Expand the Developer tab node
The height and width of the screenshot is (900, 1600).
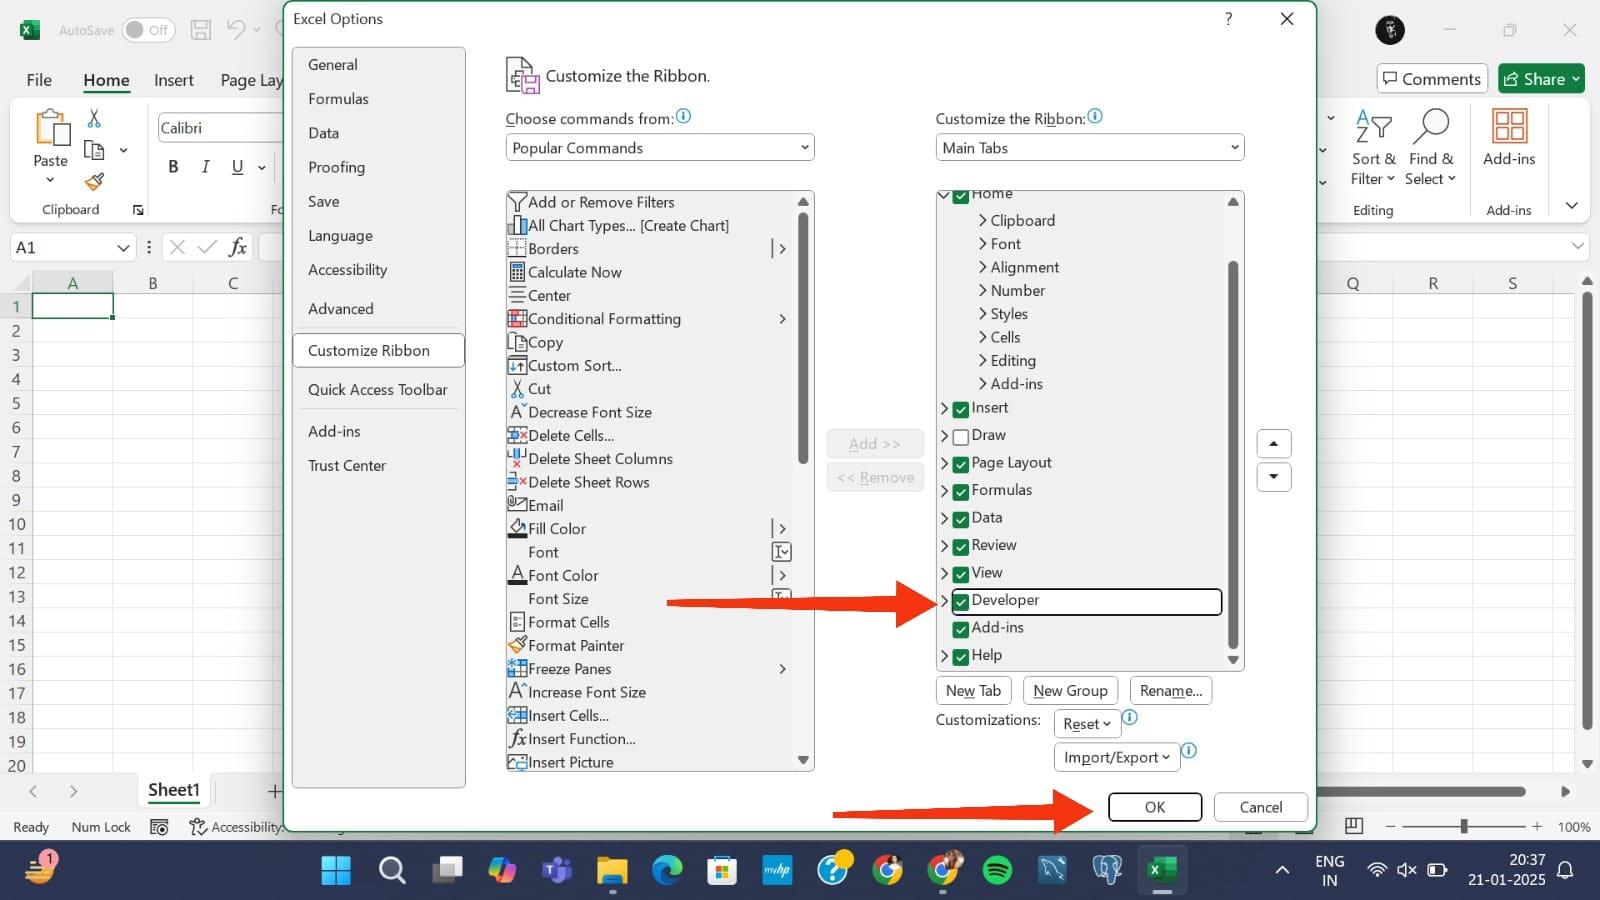pos(944,600)
